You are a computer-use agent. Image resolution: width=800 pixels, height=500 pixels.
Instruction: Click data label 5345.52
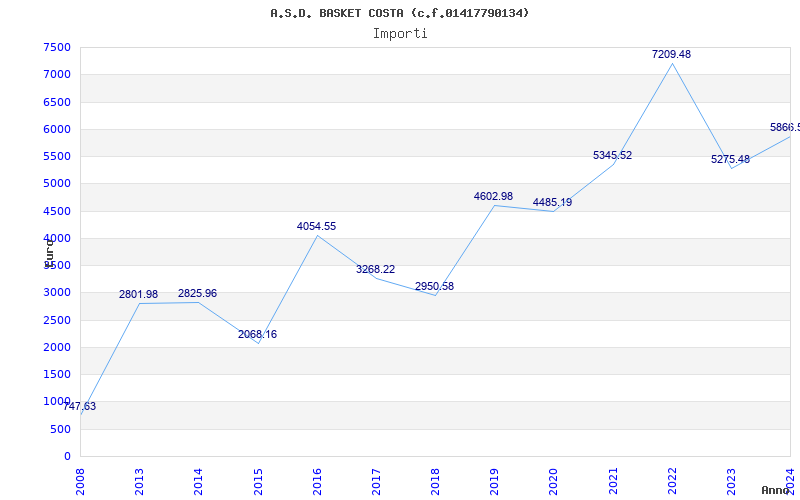tap(612, 155)
